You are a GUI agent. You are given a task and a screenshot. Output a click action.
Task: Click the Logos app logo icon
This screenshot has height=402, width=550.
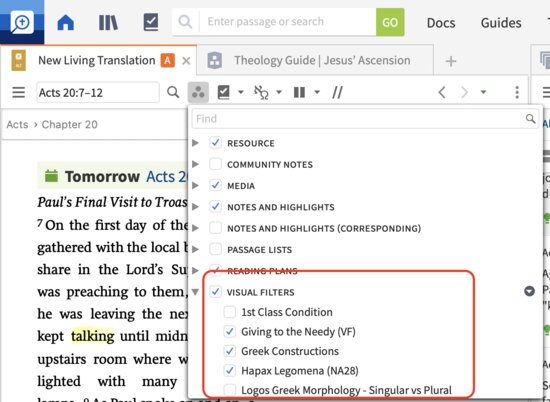pos(22,22)
